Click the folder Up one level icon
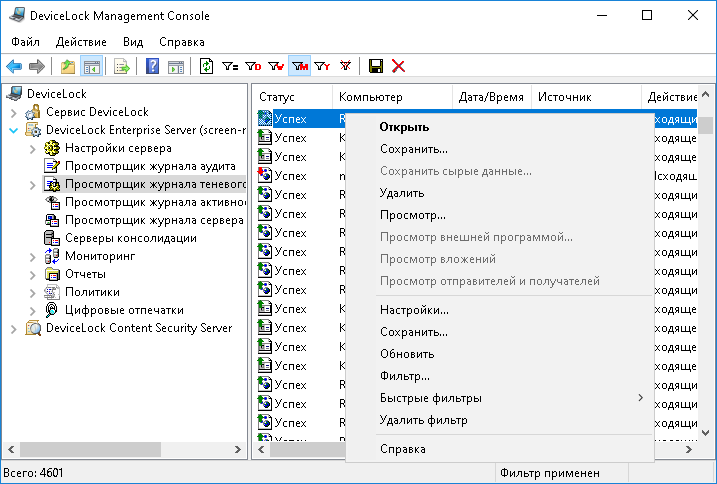This screenshot has height=484, width=717. click(68, 66)
